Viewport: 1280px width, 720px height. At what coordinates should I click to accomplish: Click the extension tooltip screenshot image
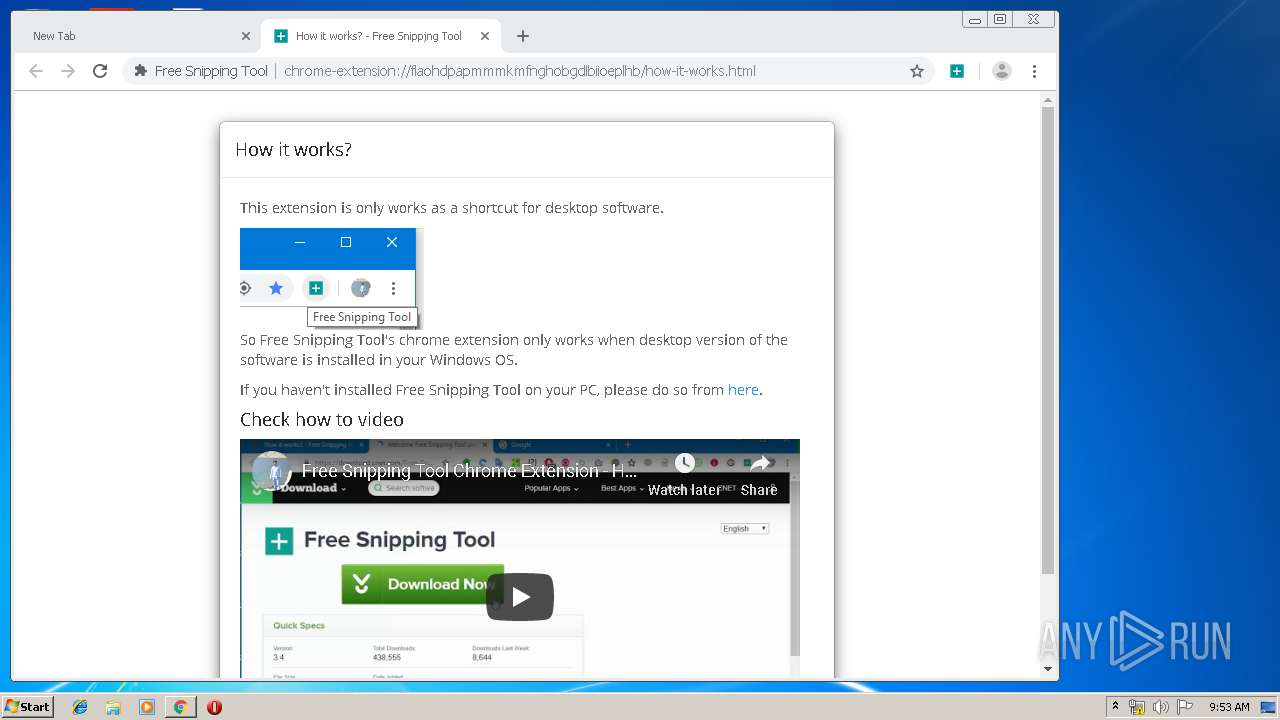tap(331, 278)
